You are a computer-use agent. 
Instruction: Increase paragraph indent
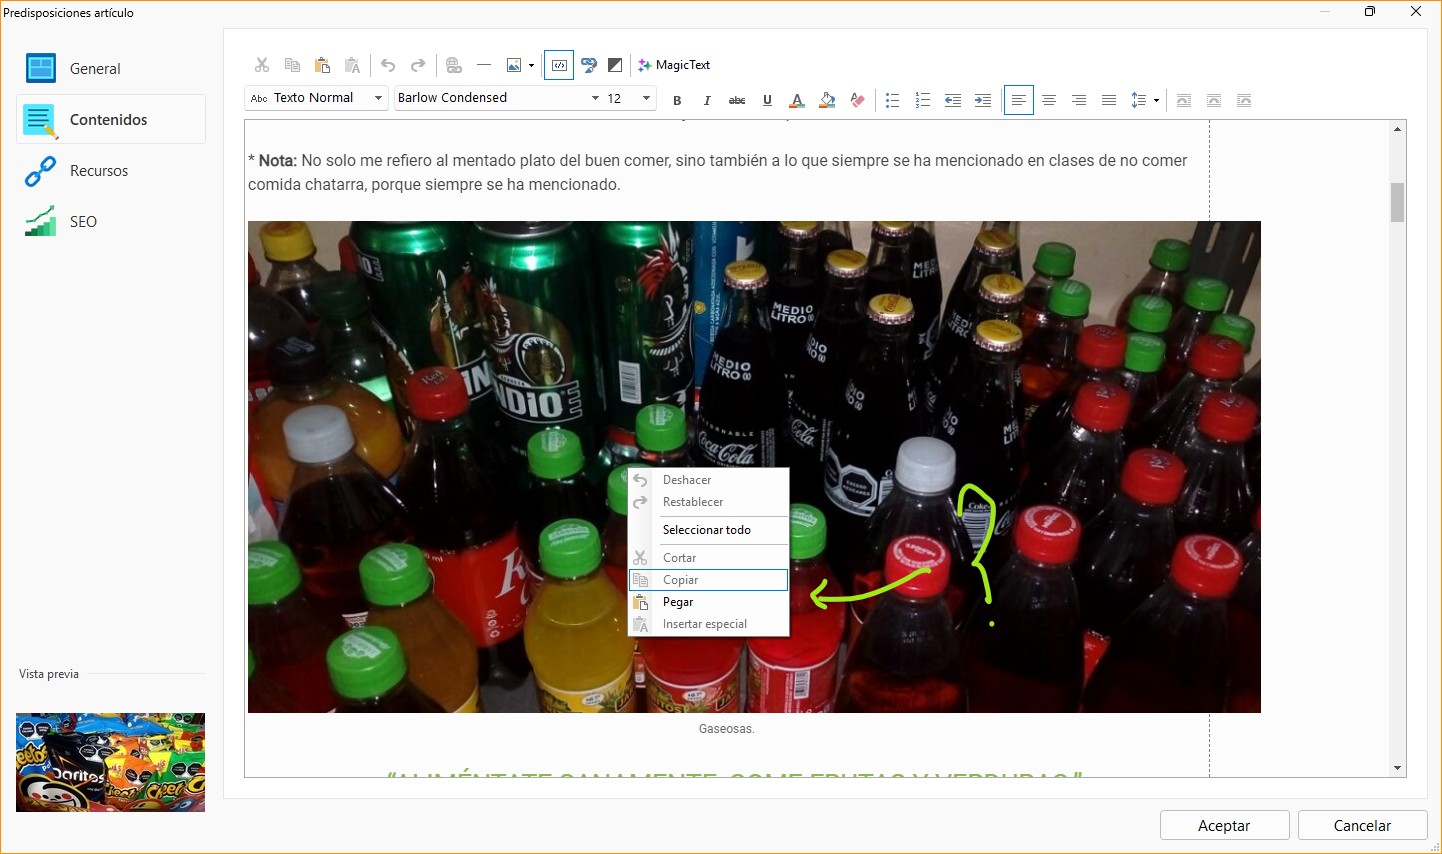click(x=983, y=100)
